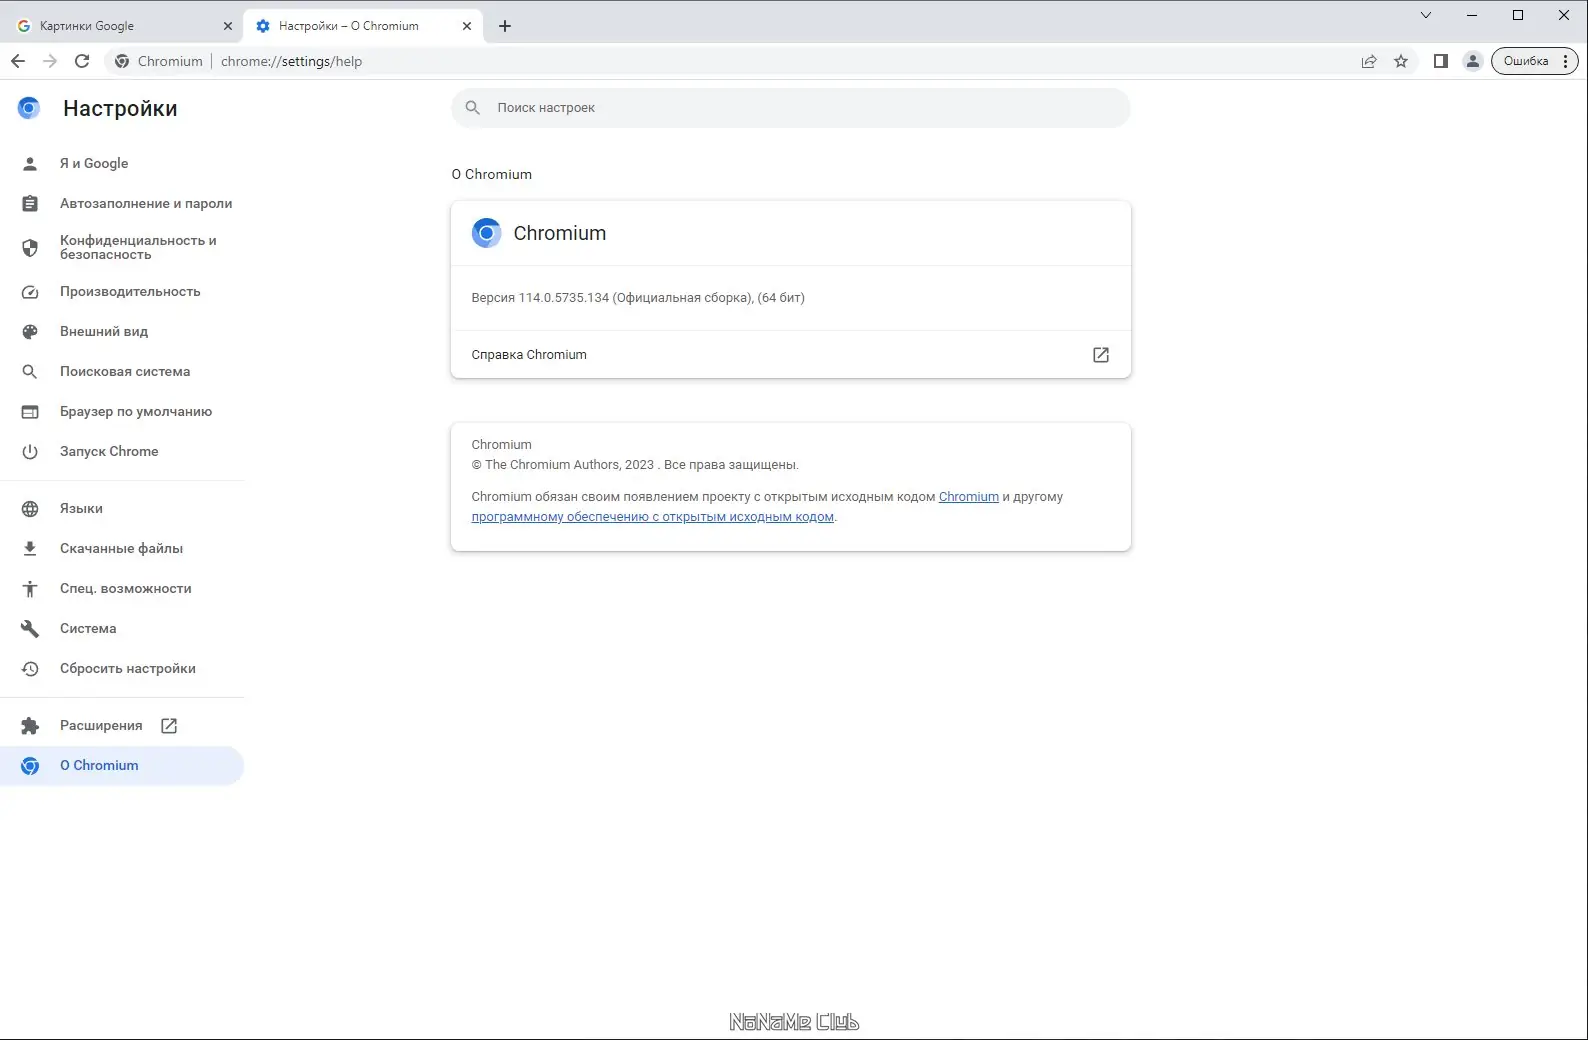The width and height of the screenshot is (1588, 1040).
Task: Open Расширения extensions page
Action: (122, 726)
